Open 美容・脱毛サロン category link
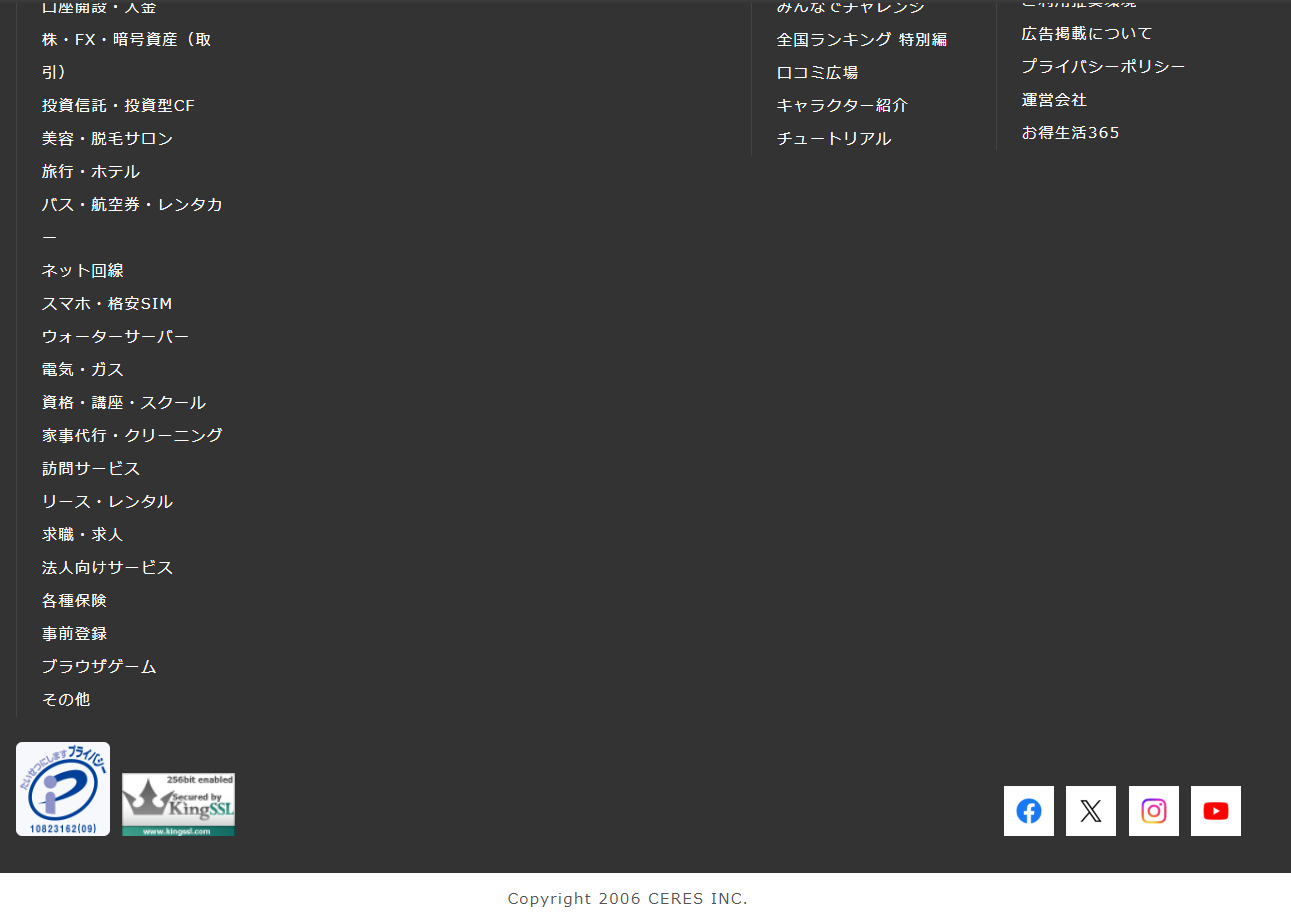Screen dimensions: 1291x921 [x=107, y=139]
